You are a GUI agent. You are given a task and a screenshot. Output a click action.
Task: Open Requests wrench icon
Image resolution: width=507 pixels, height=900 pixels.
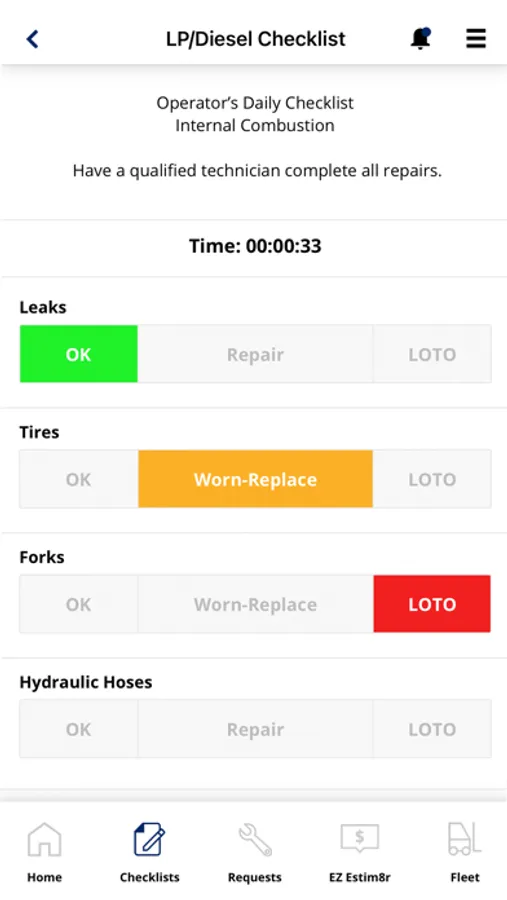[x=255, y=840]
